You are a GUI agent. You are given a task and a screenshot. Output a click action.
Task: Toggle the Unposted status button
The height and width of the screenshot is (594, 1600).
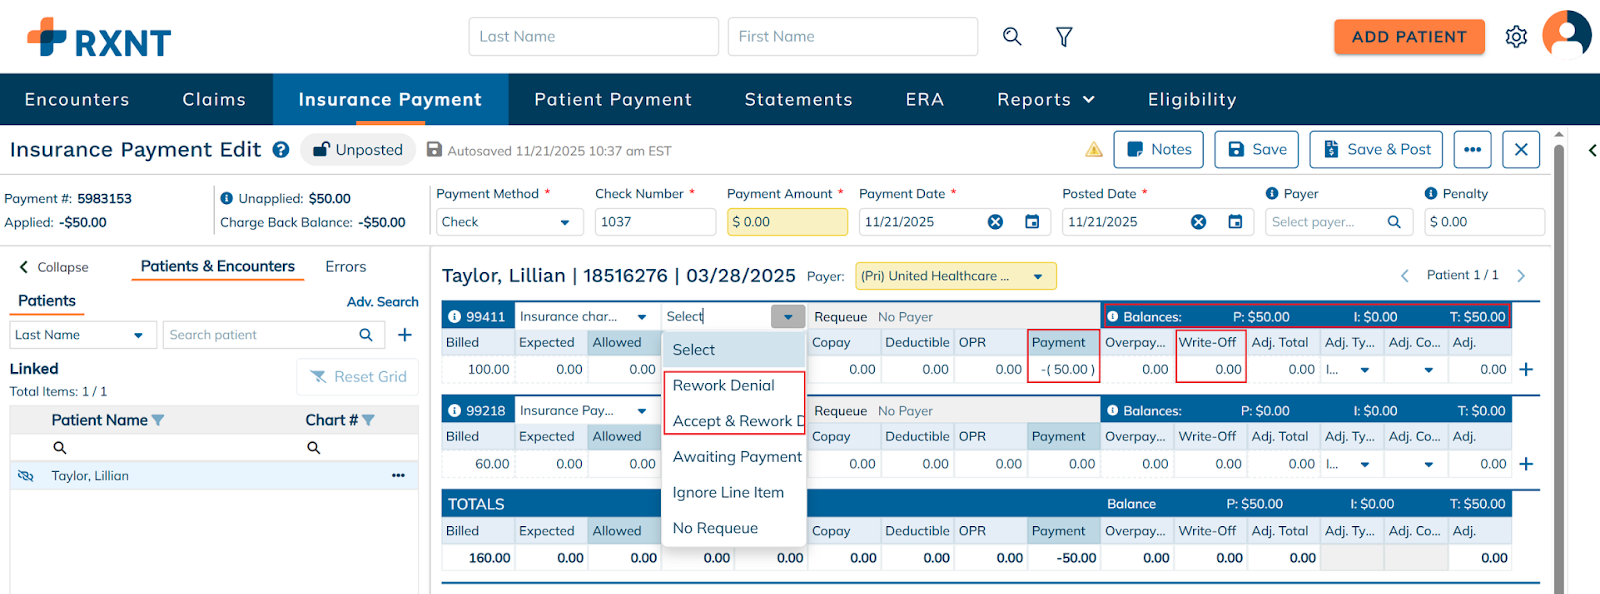click(x=358, y=150)
